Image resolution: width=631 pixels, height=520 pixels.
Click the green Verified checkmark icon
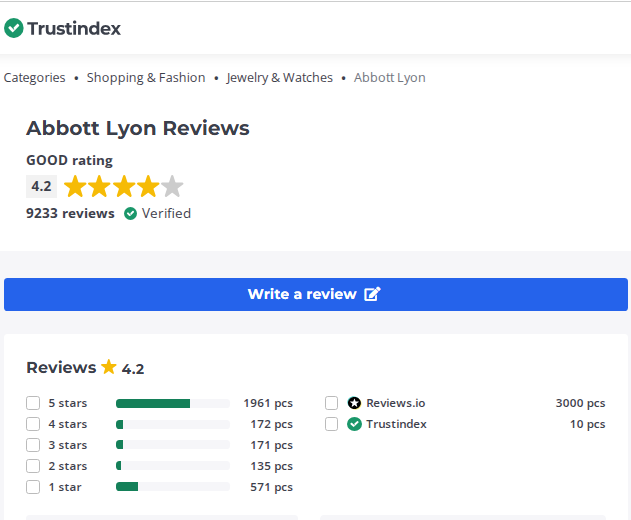(130, 214)
